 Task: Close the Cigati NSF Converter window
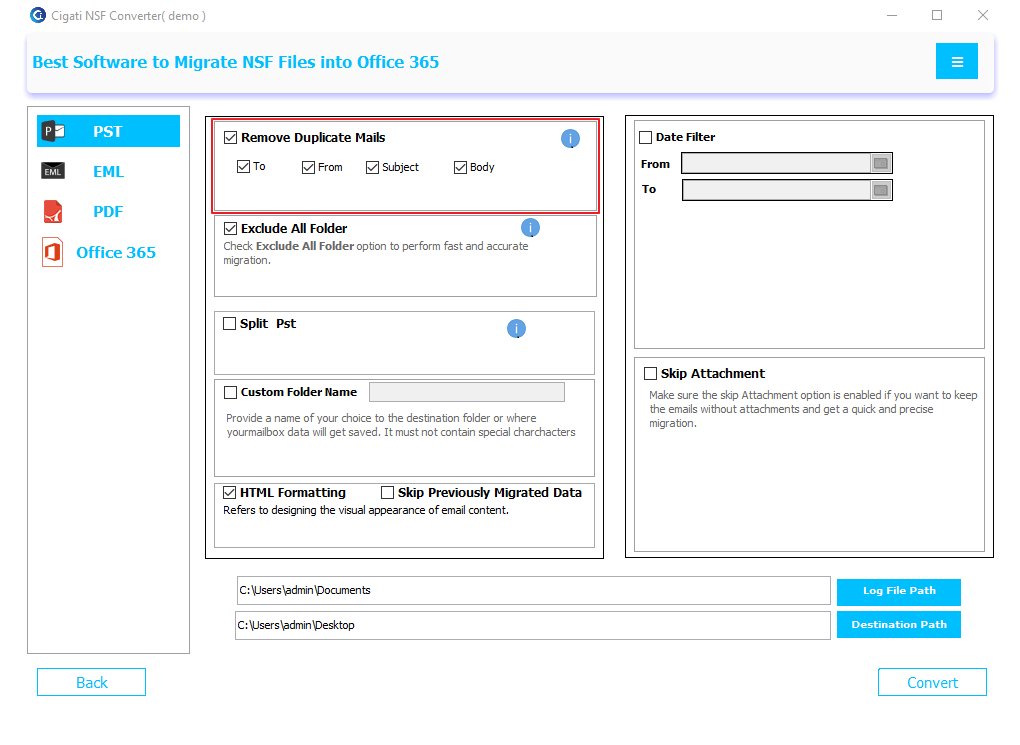pyautogui.click(x=982, y=15)
